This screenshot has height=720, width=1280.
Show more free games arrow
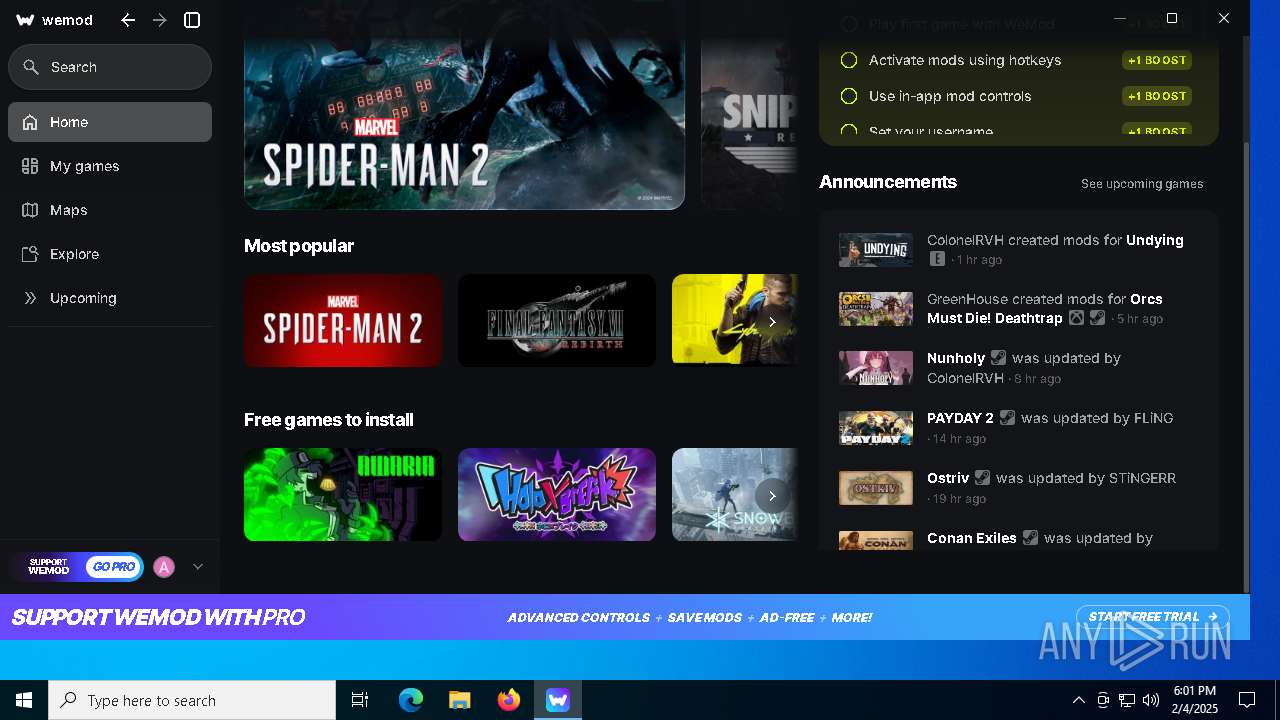[x=772, y=496]
